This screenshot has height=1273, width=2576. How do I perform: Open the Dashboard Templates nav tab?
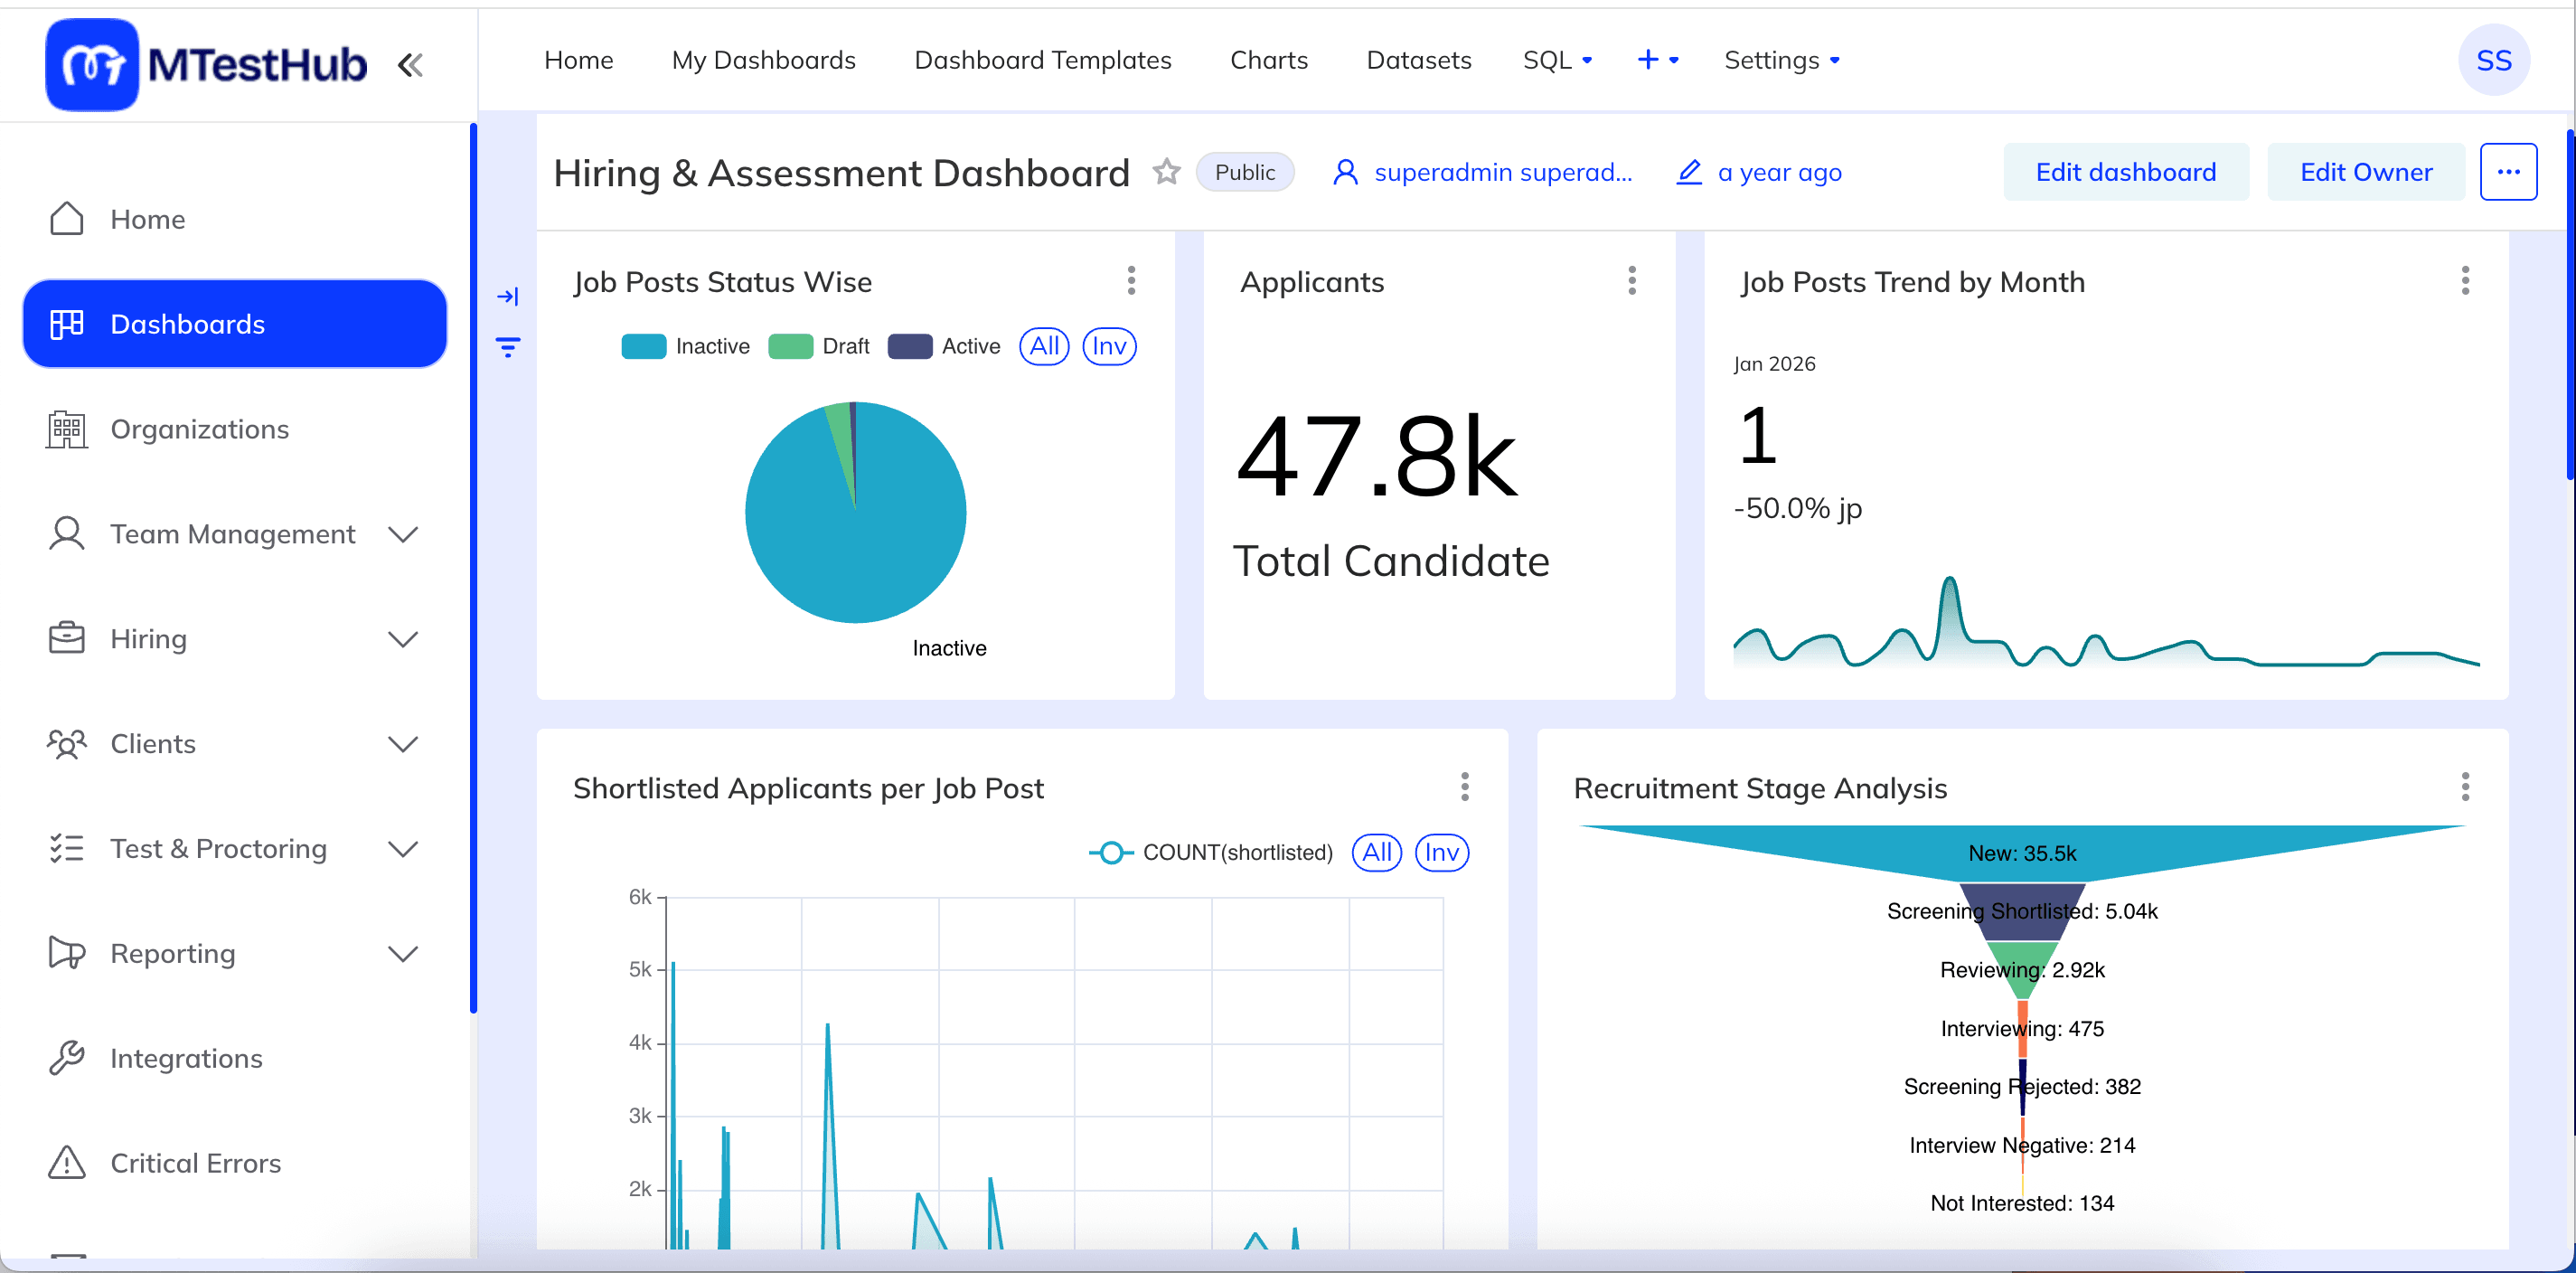(1042, 61)
